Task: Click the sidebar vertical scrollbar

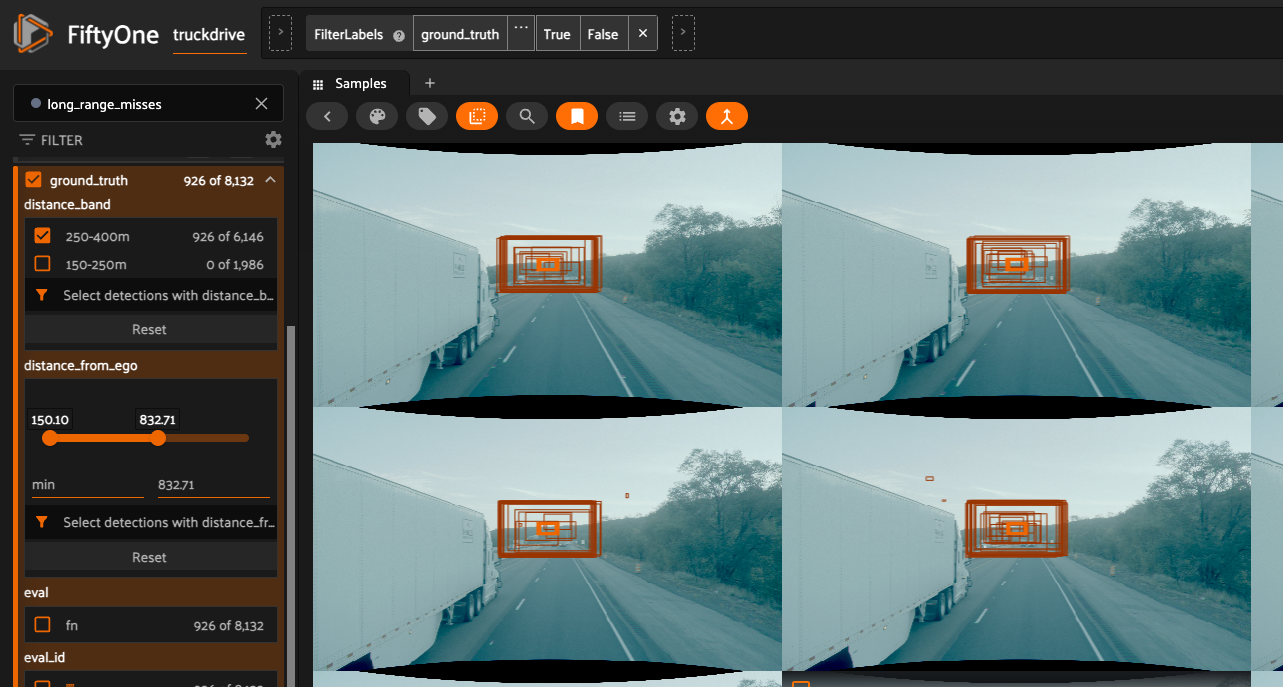Action: pyautogui.click(x=290, y=505)
